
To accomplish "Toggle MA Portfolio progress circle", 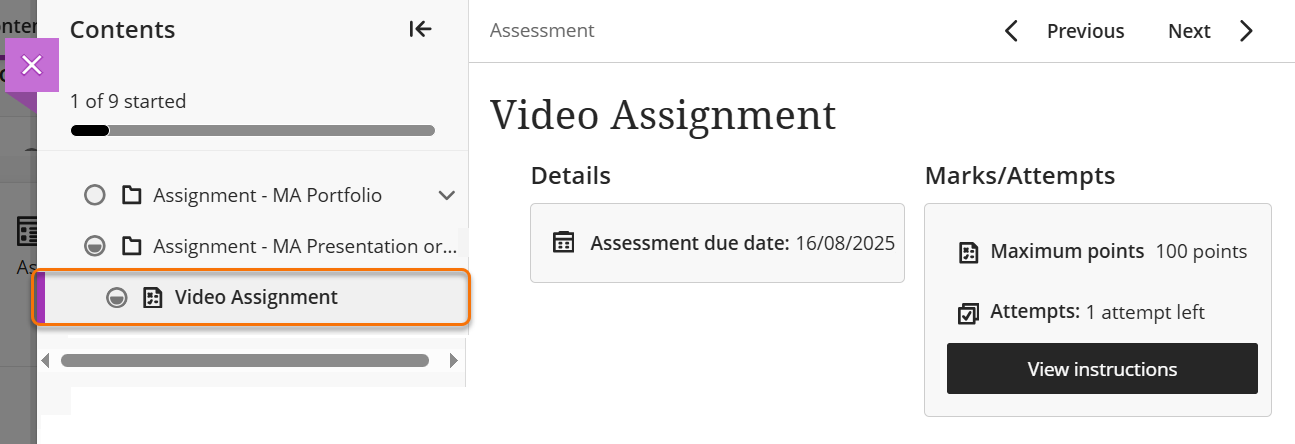I will click(95, 196).
